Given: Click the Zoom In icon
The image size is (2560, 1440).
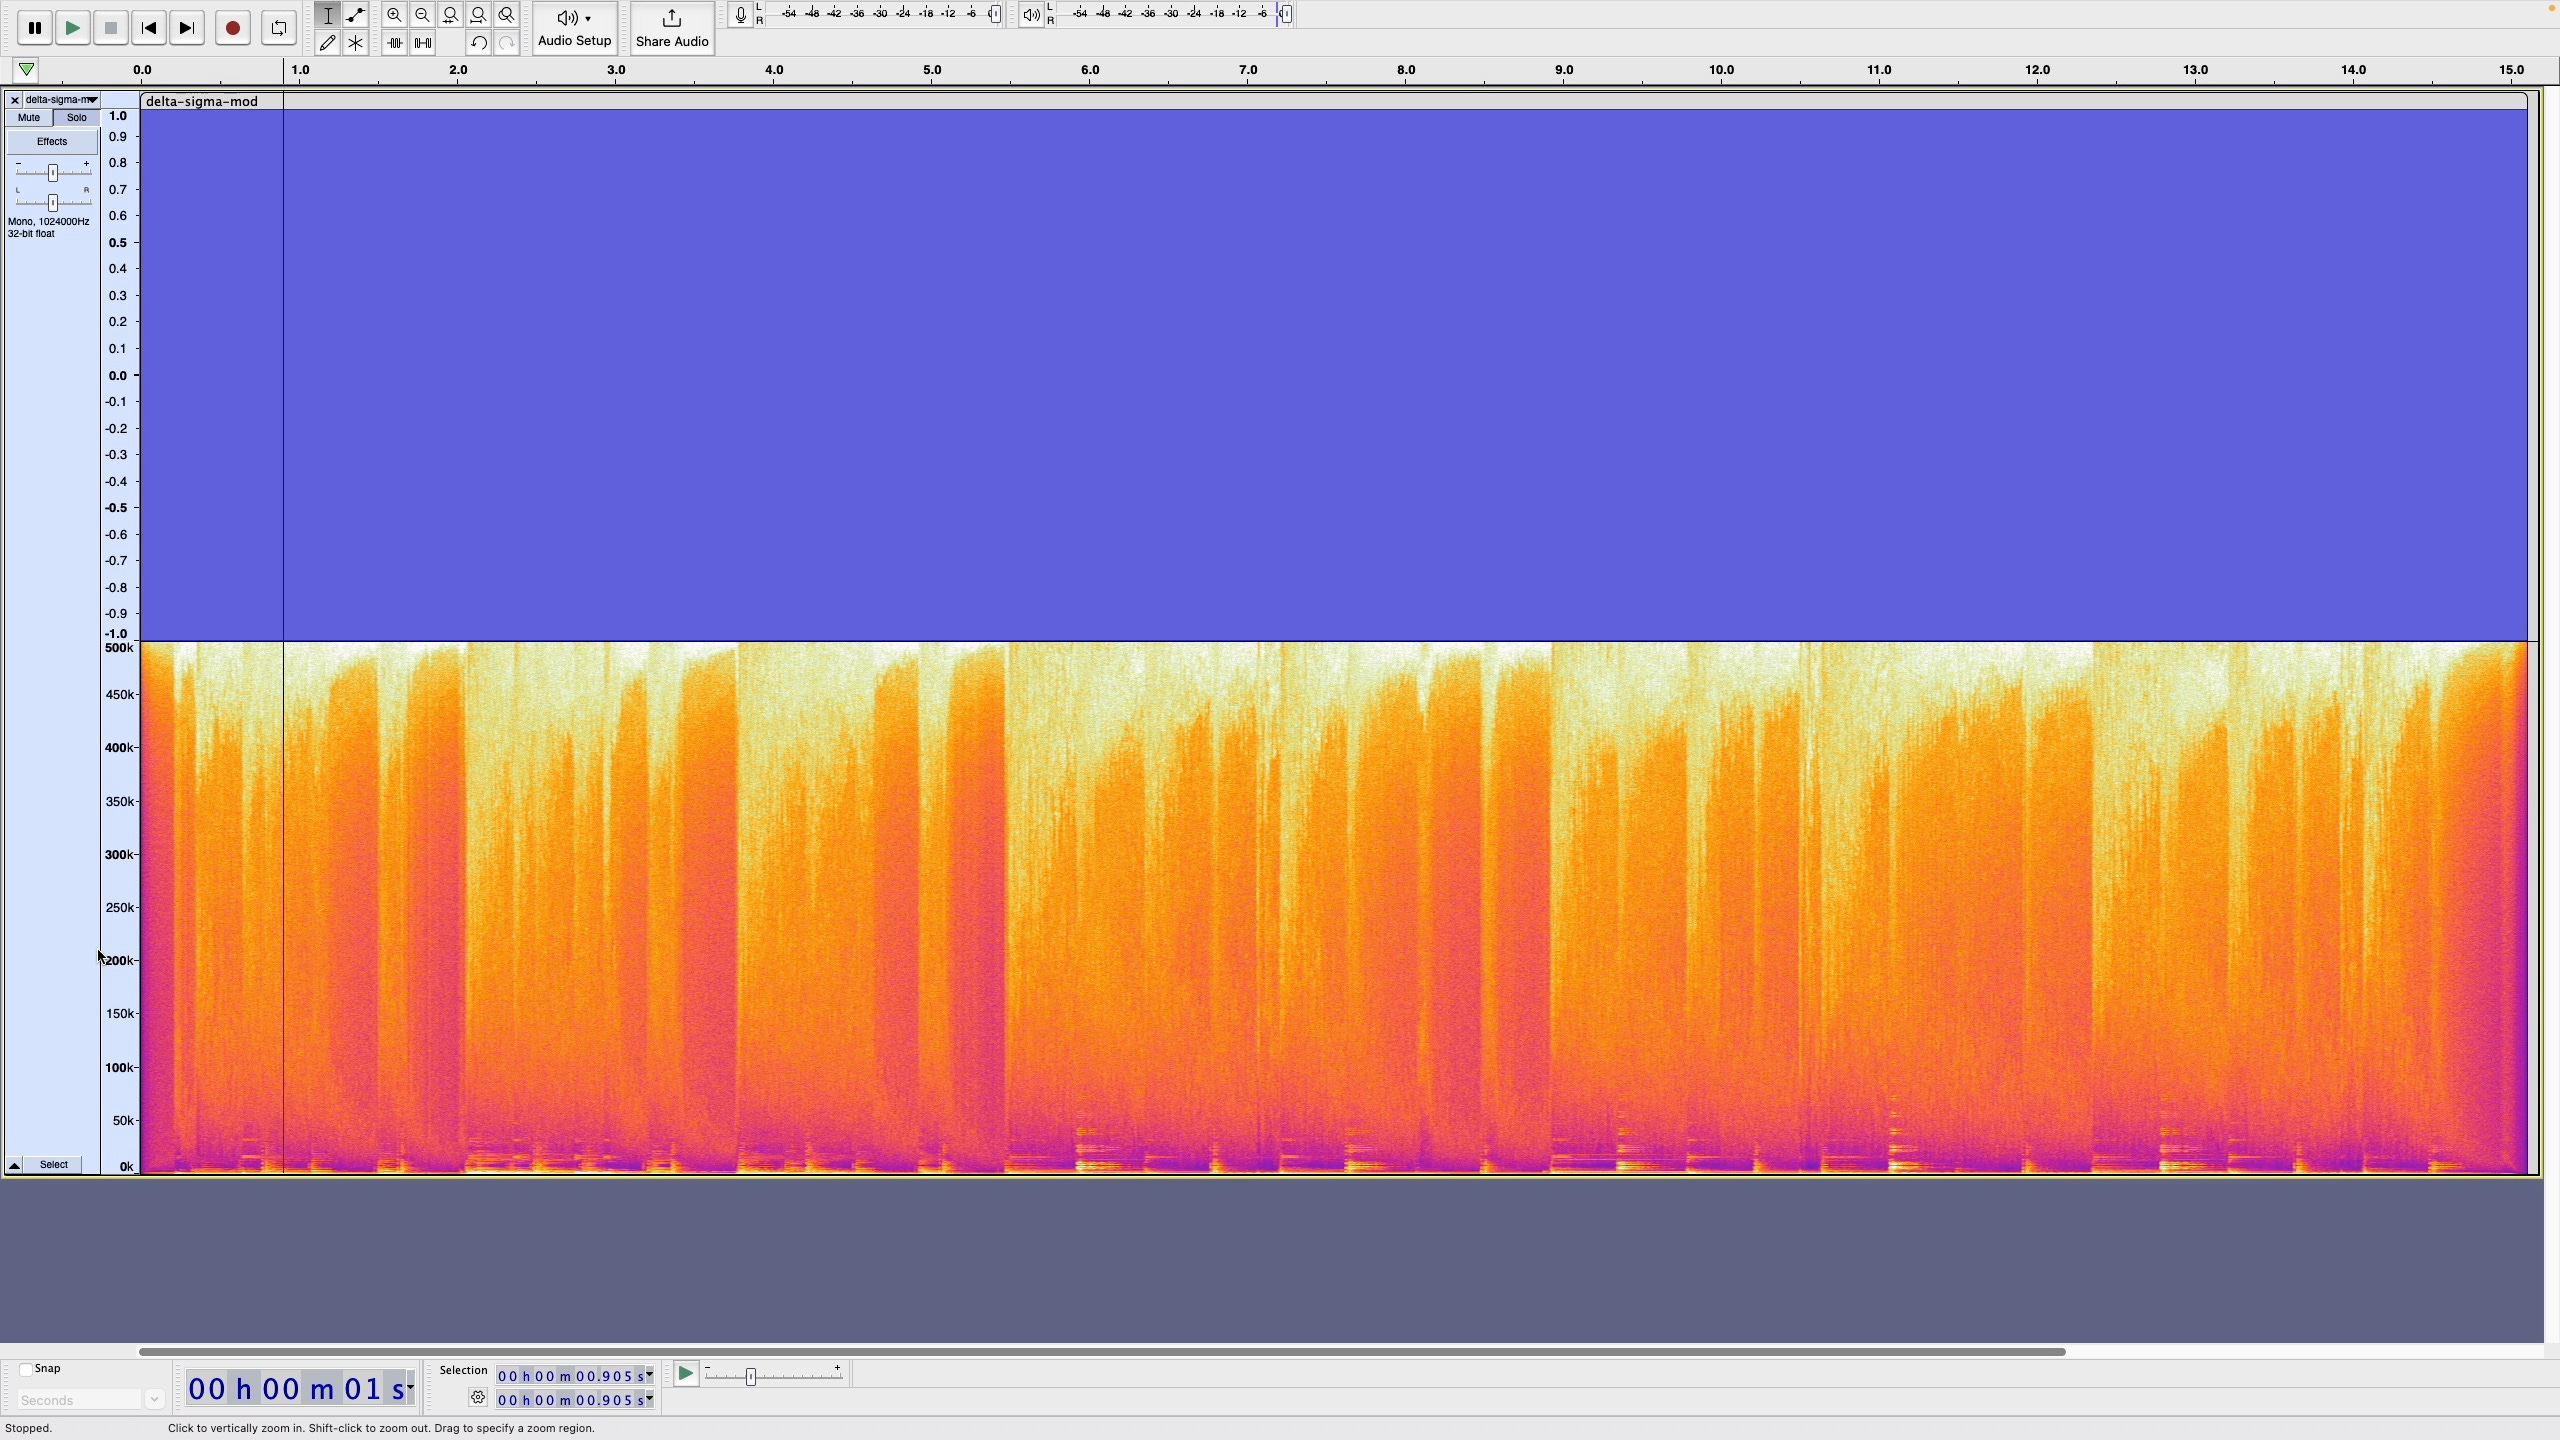Looking at the screenshot, I should (394, 15).
